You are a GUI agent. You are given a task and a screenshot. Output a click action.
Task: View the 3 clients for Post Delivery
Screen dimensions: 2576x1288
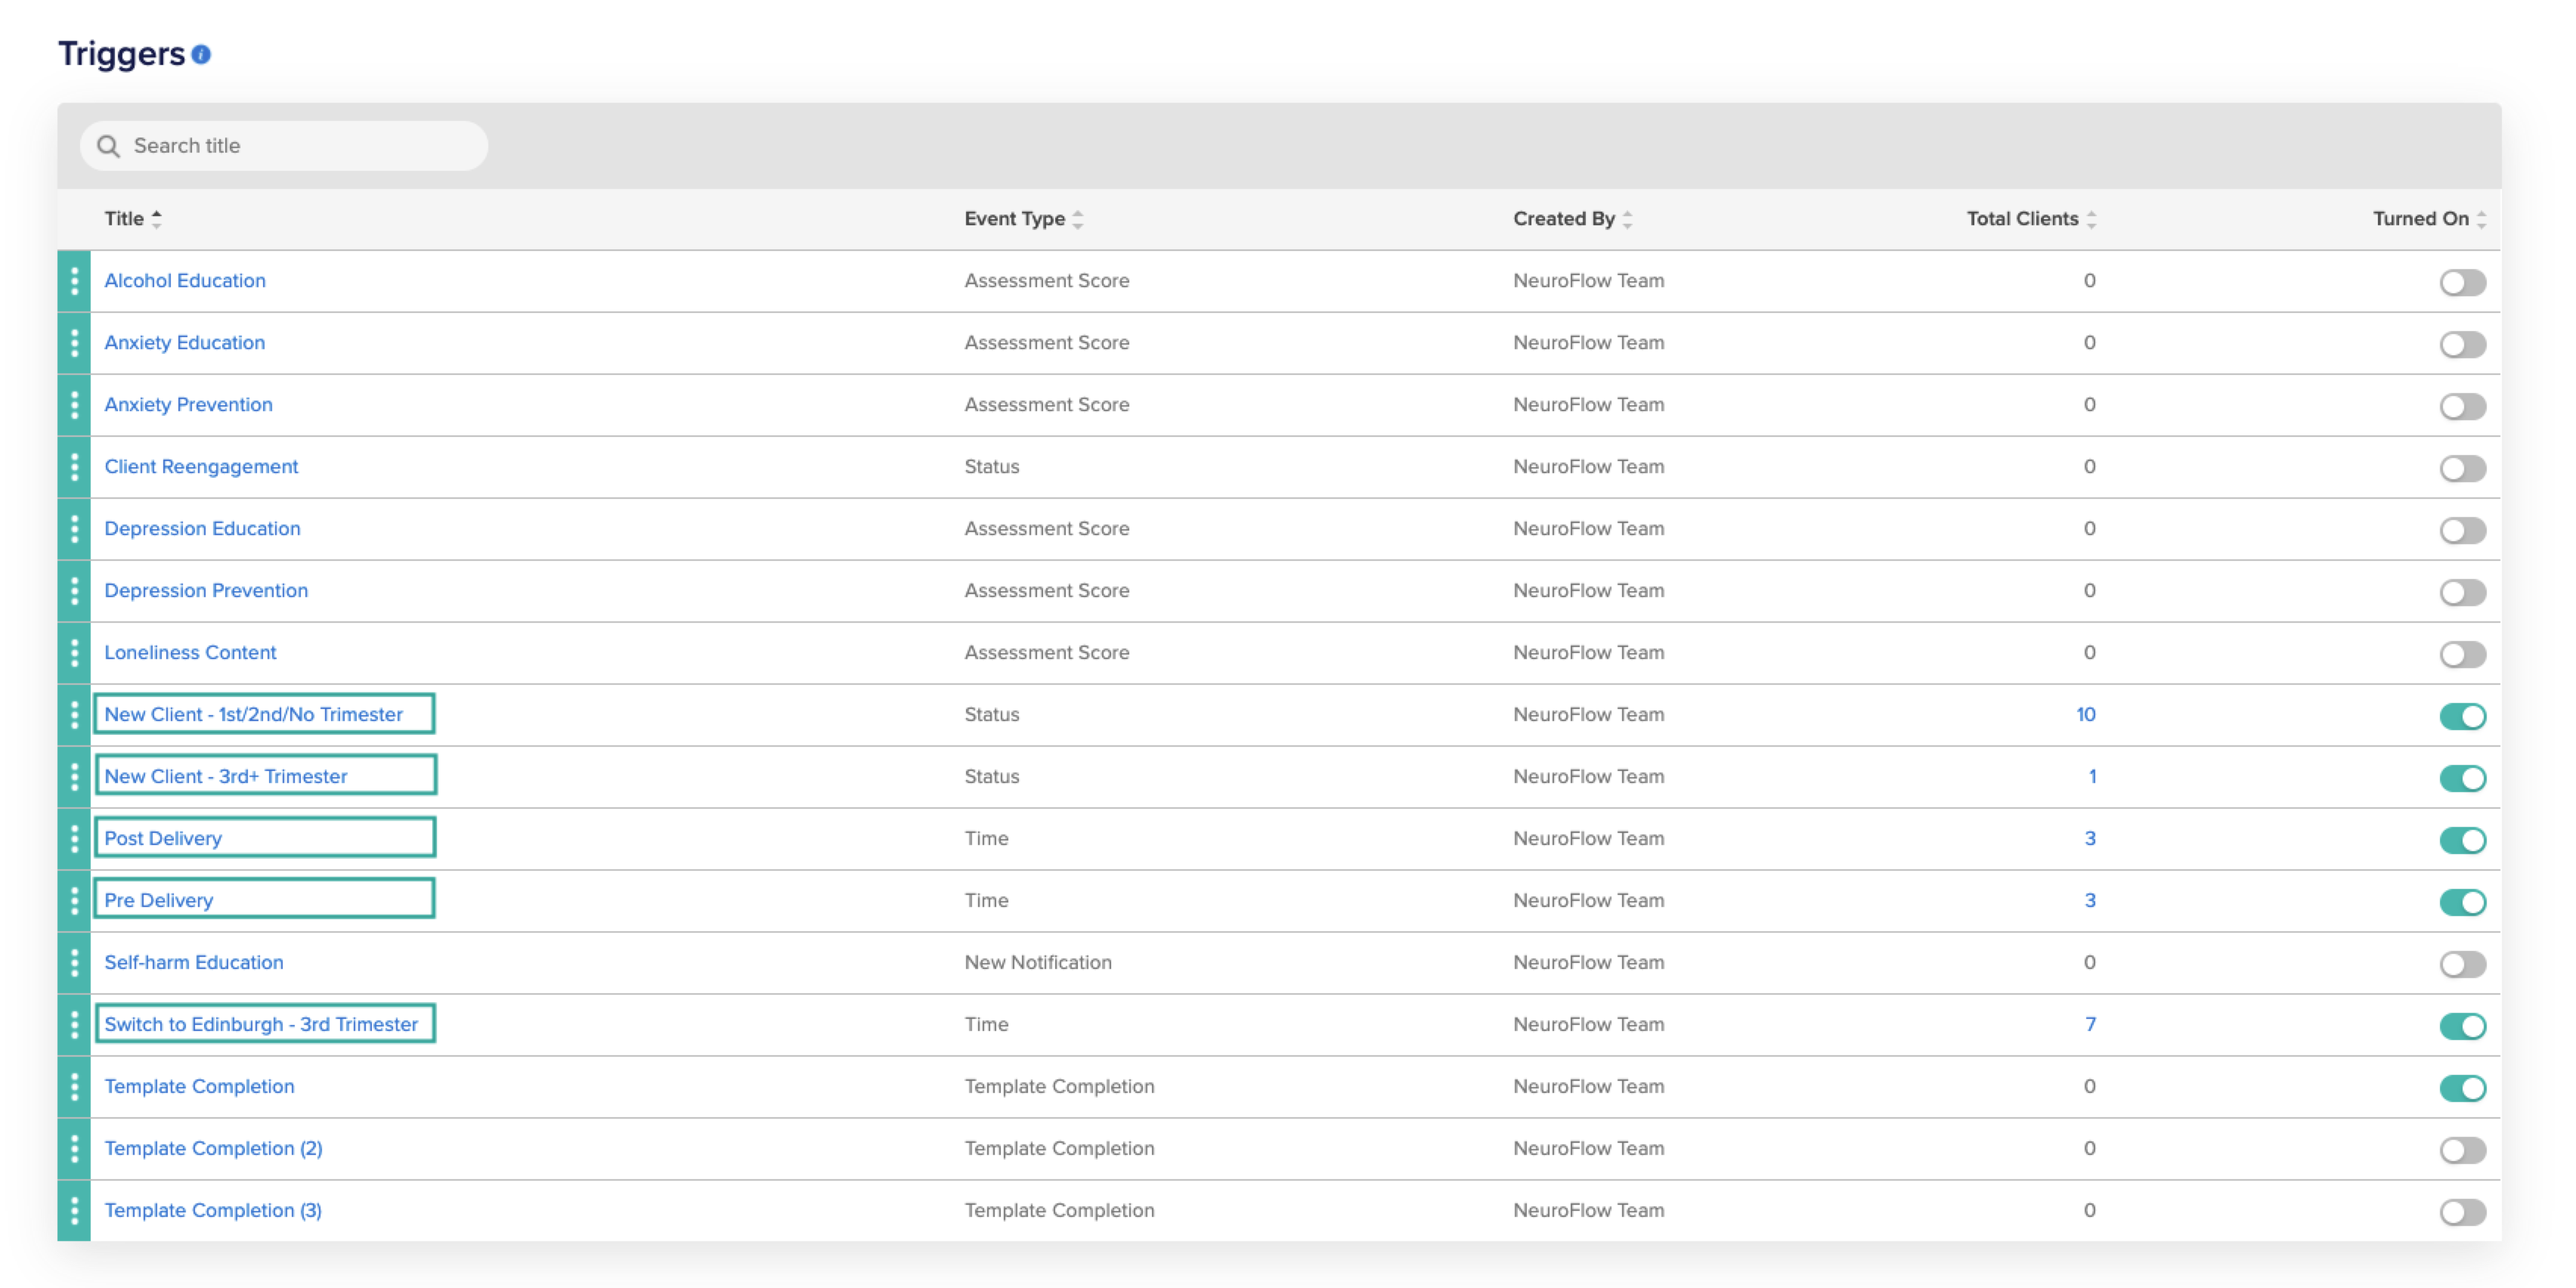[x=2090, y=839]
